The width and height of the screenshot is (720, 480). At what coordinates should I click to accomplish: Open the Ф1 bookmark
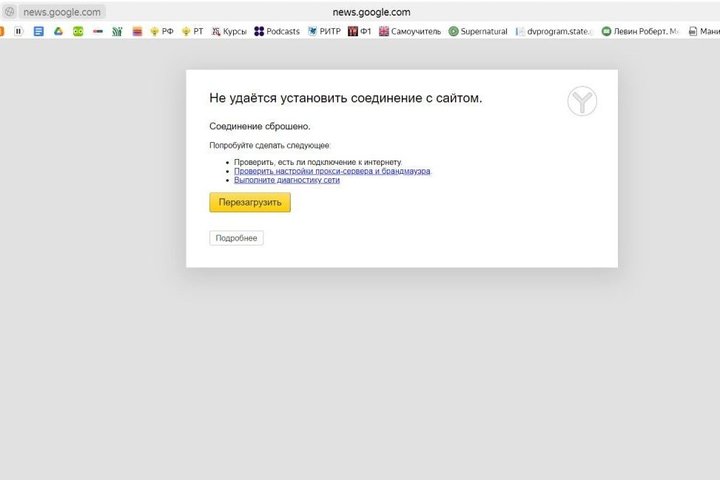[x=359, y=31]
